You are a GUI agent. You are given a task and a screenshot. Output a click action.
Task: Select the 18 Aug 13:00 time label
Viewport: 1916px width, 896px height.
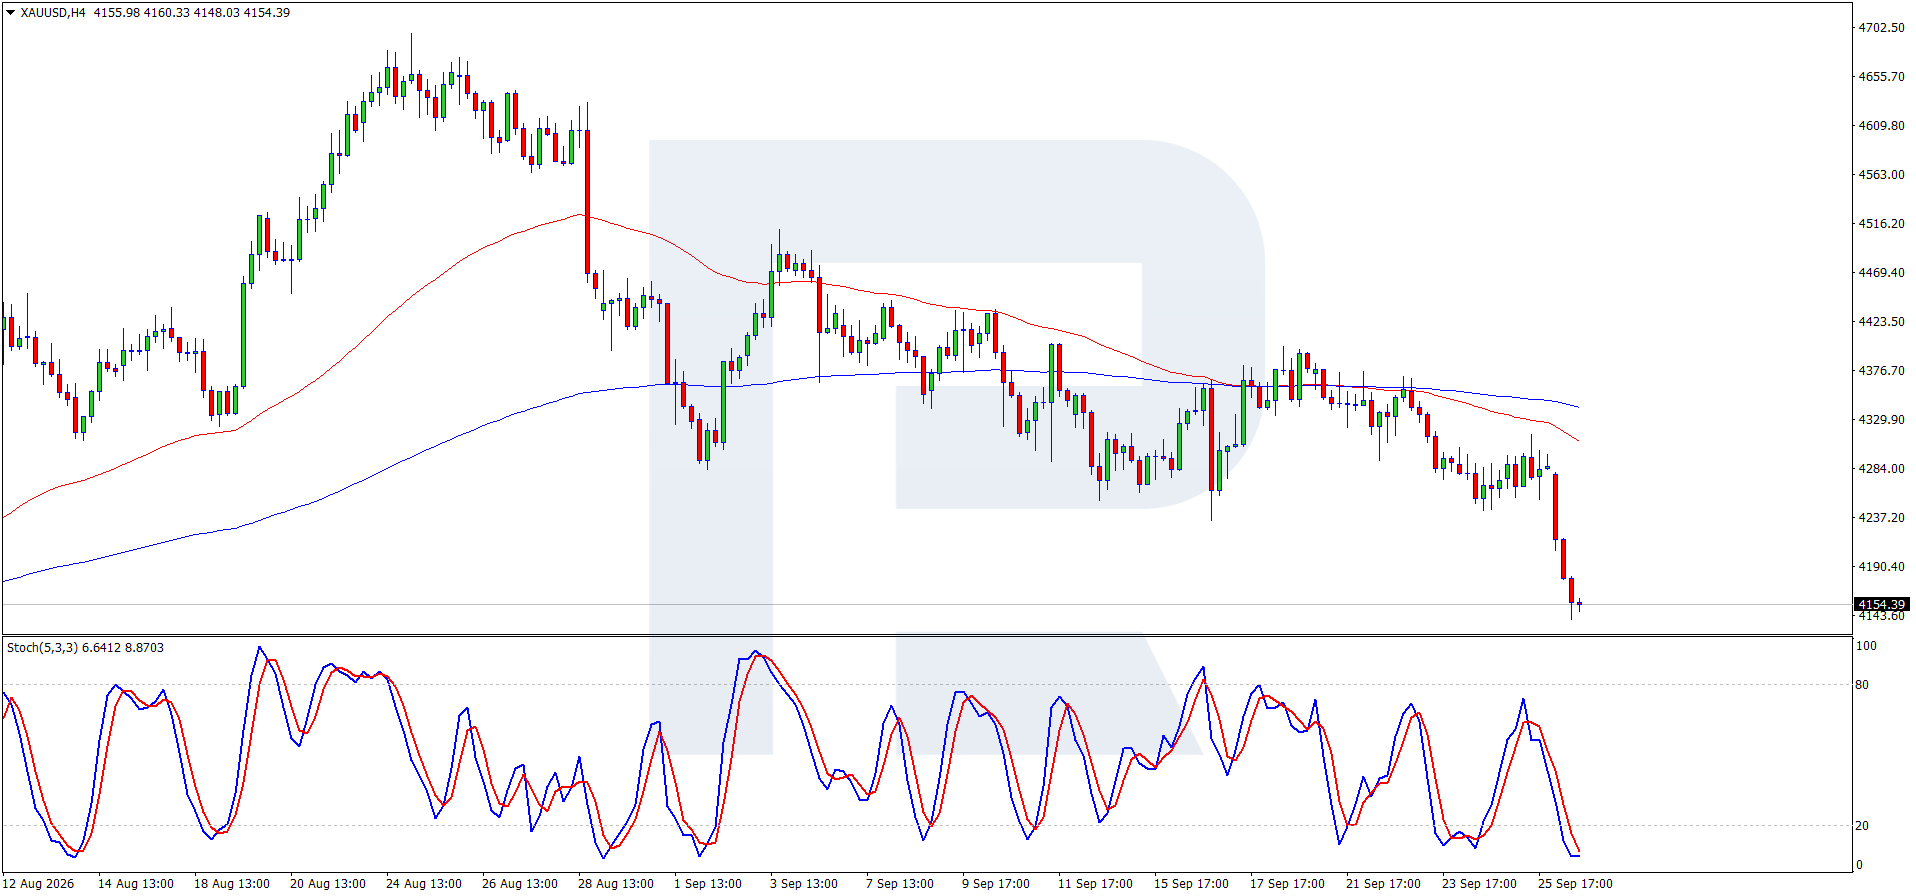(x=232, y=884)
